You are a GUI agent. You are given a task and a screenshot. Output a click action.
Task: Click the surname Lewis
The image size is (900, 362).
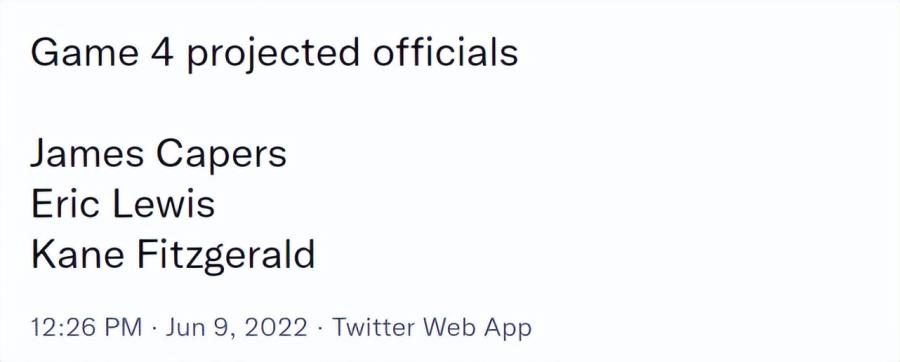click(x=165, y=203)
